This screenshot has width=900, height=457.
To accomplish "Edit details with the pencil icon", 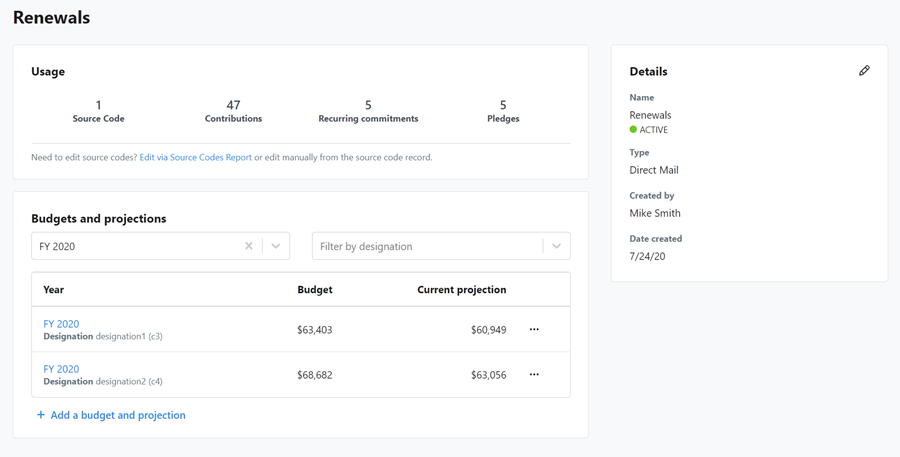I will [x=864, y=71].
